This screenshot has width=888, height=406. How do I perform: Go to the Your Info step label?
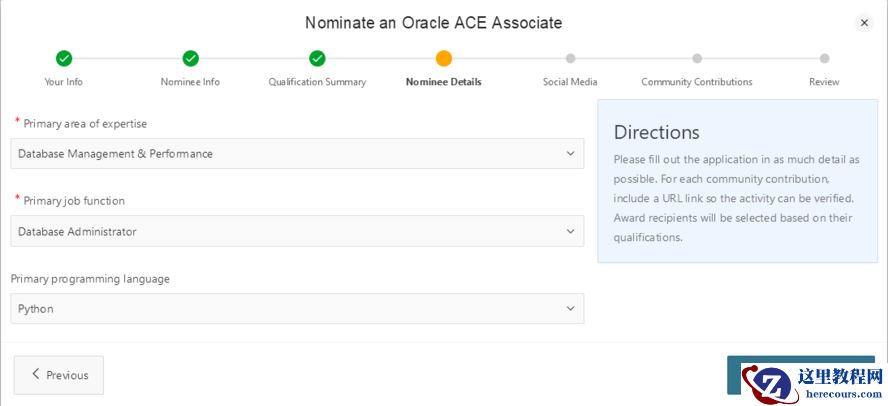click(64, 82)
